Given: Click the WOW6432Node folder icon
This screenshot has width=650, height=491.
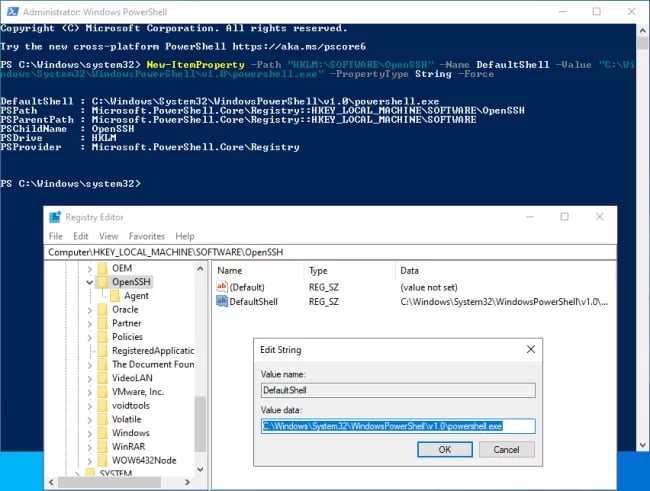Looking at the screenshot, I should click(102, 460).
